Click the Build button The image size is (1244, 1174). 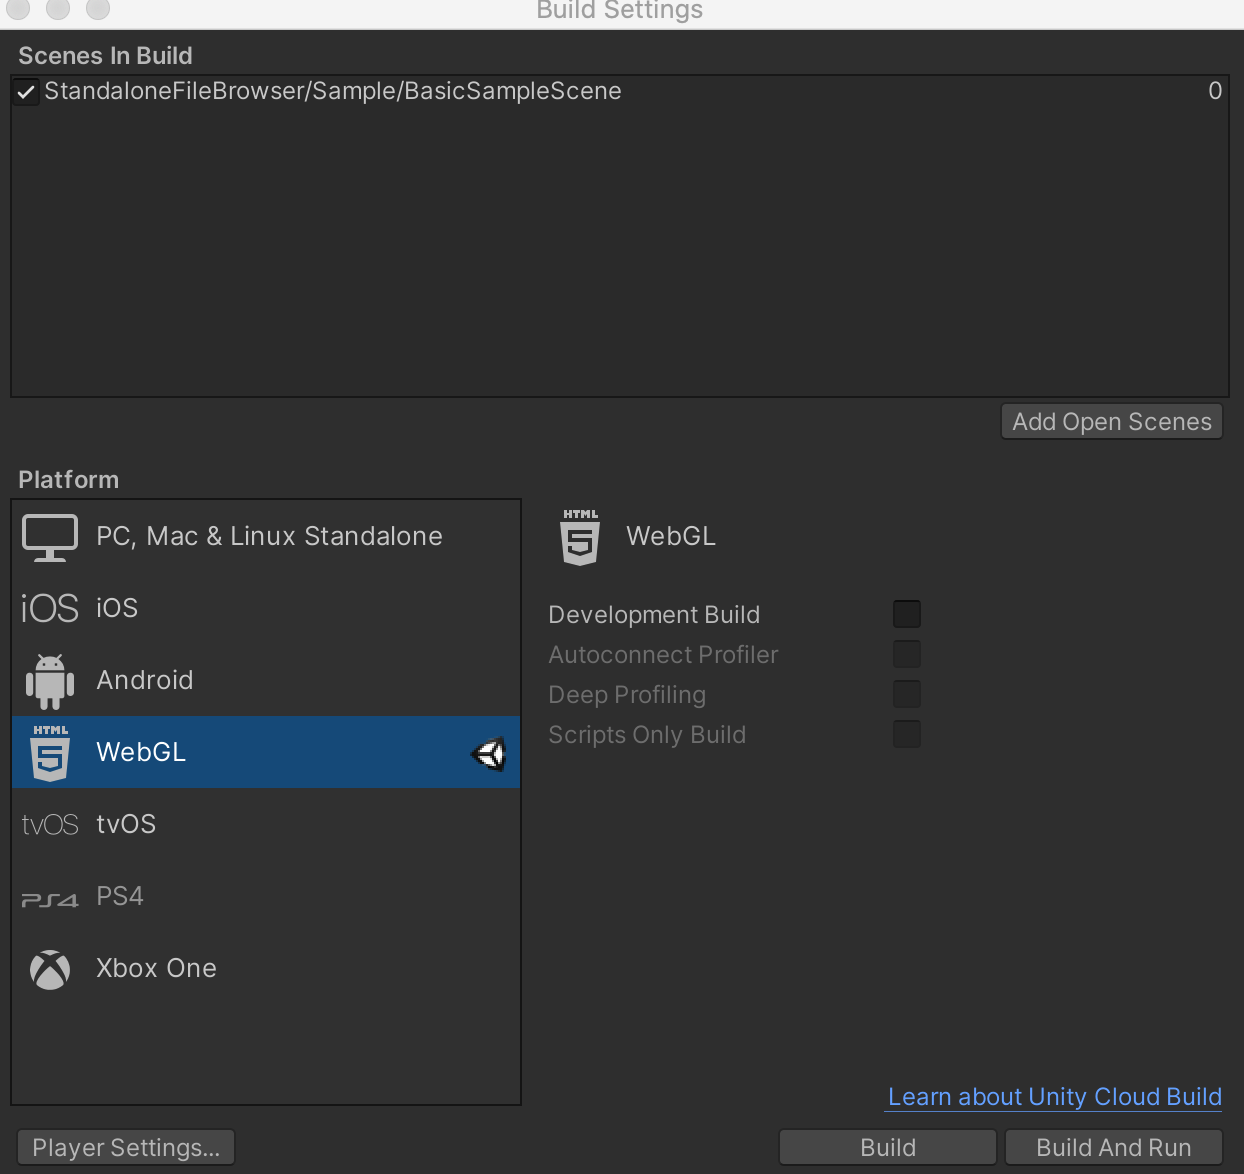point(888,1147)
